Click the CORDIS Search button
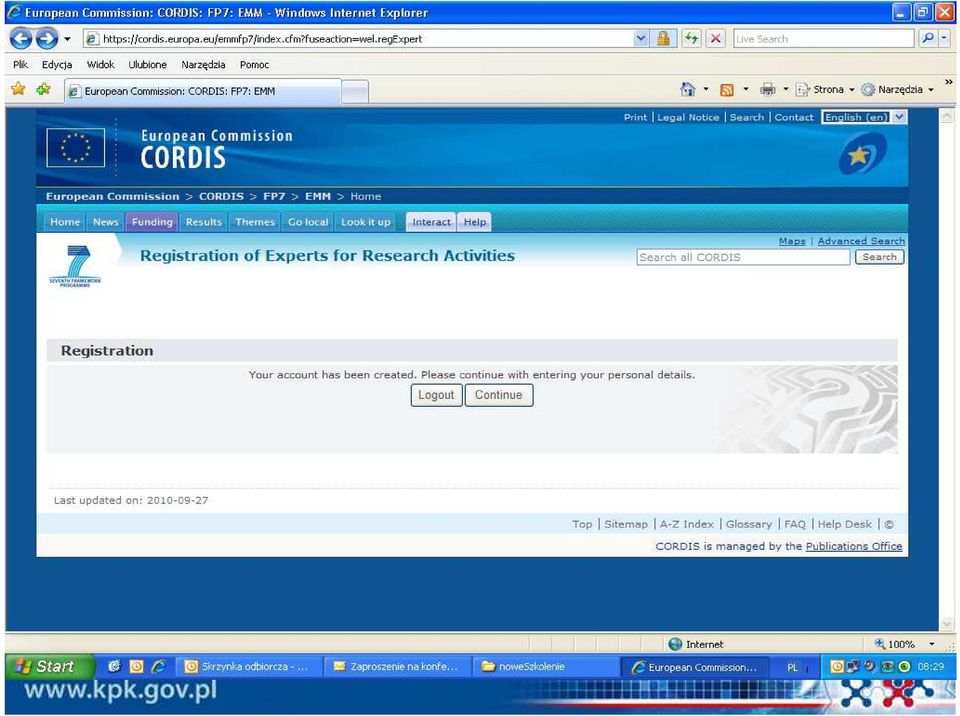Viewport: 960px width, 716px height. pyautogui.click(x=879, y=257)
